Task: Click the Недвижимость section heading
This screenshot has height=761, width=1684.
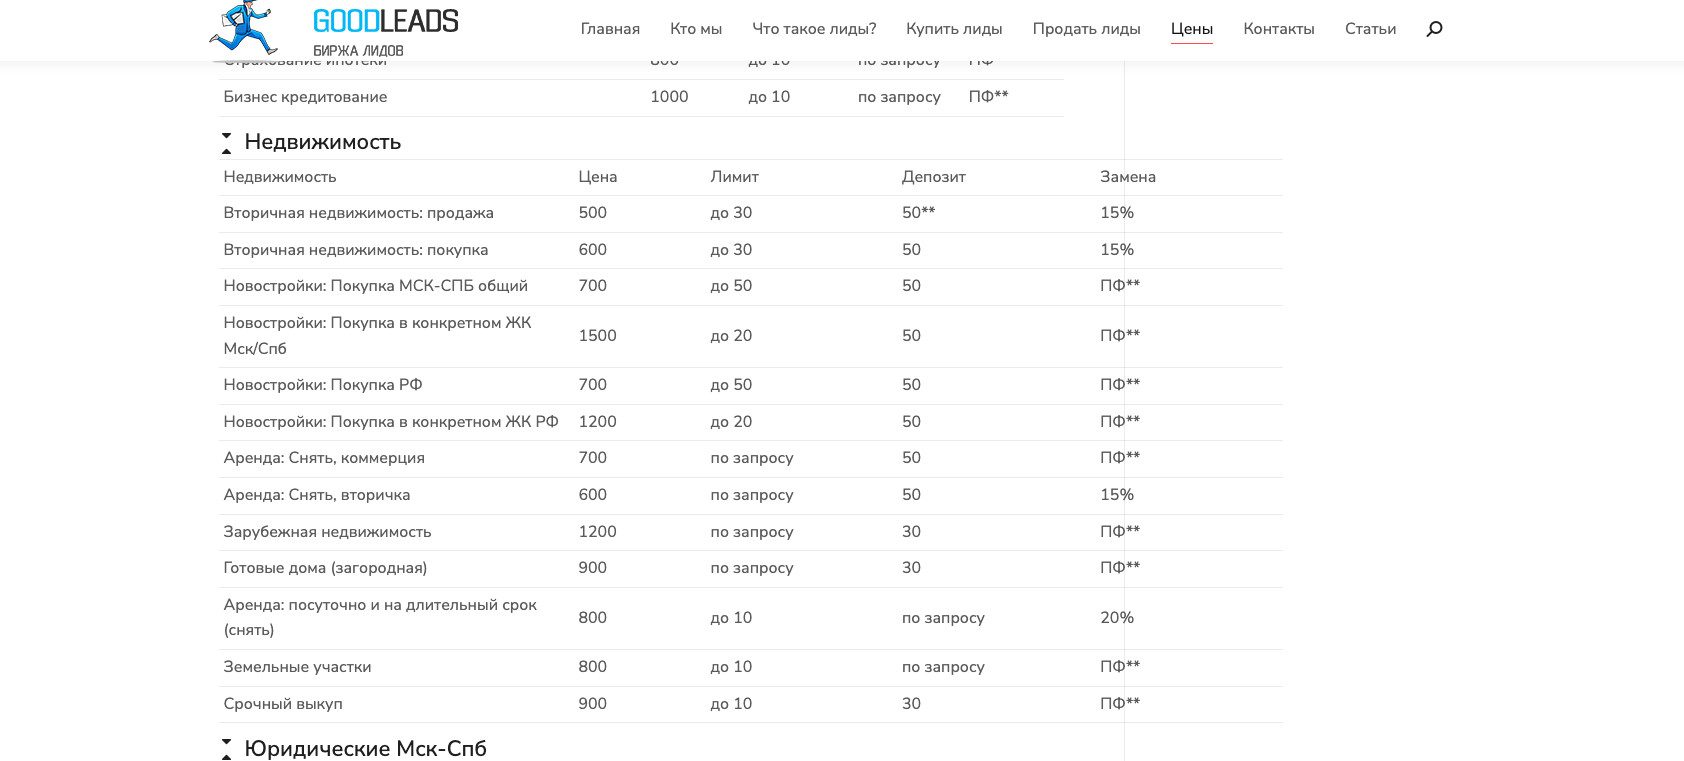Action: click(322, 142)
